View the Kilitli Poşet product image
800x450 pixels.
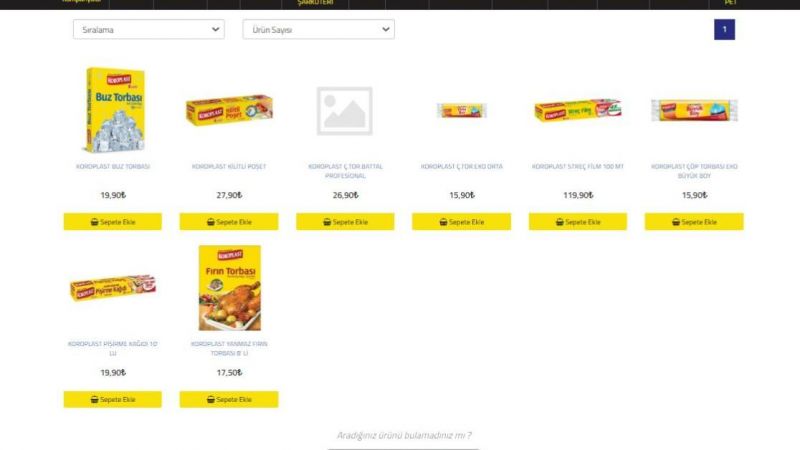[230, 110]
